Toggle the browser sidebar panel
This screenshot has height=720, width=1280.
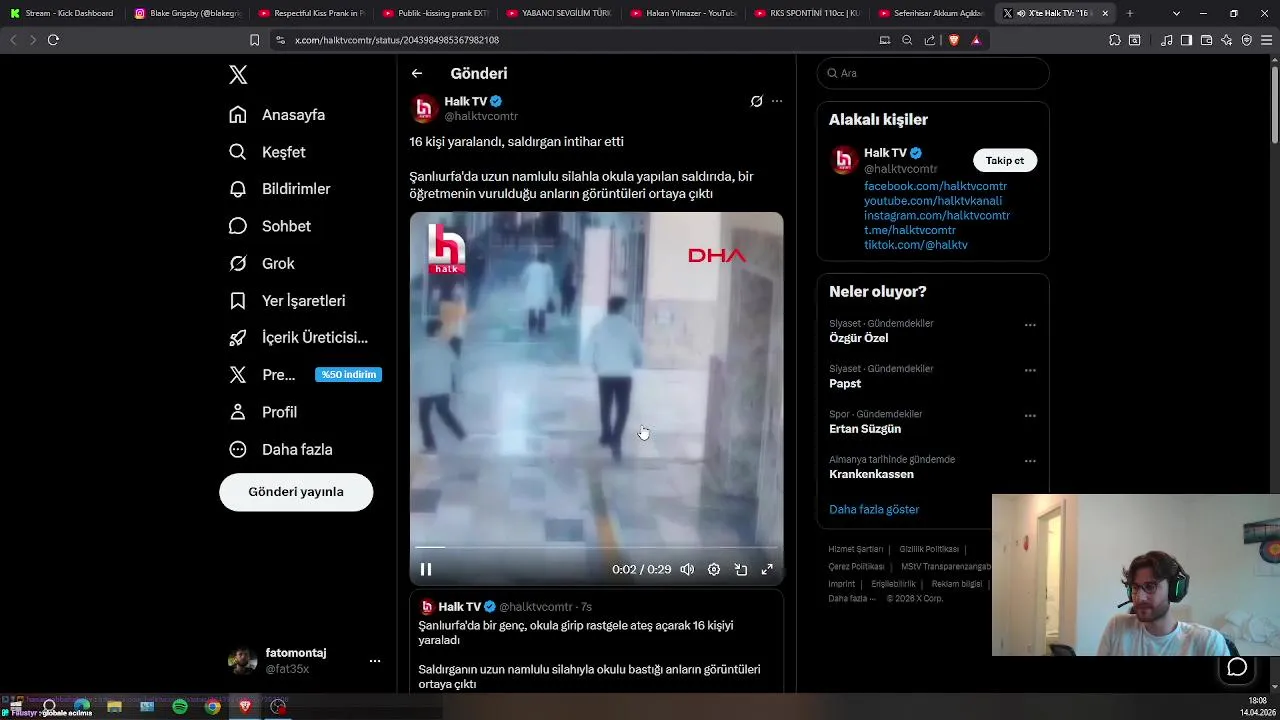coord(1186,40)
